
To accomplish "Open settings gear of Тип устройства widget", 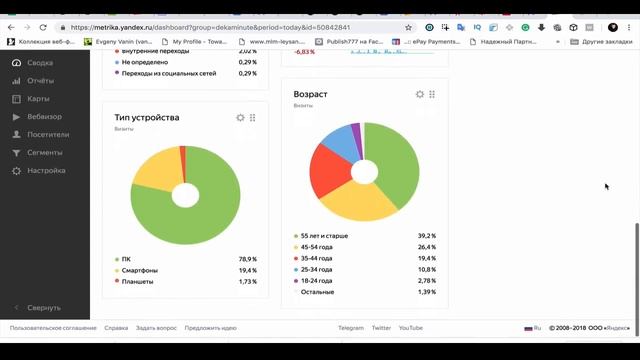I will pos(240,118).
